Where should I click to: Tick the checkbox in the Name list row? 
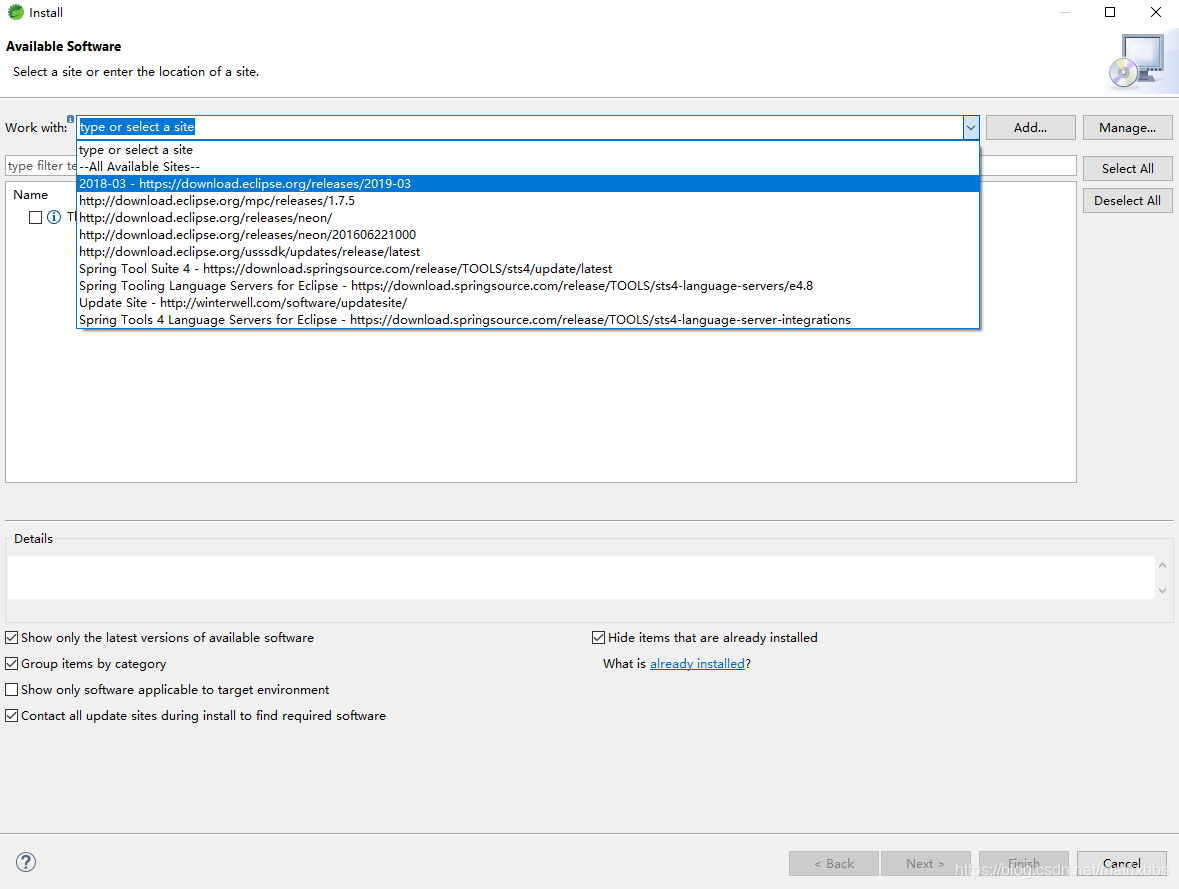pos(35,217)
